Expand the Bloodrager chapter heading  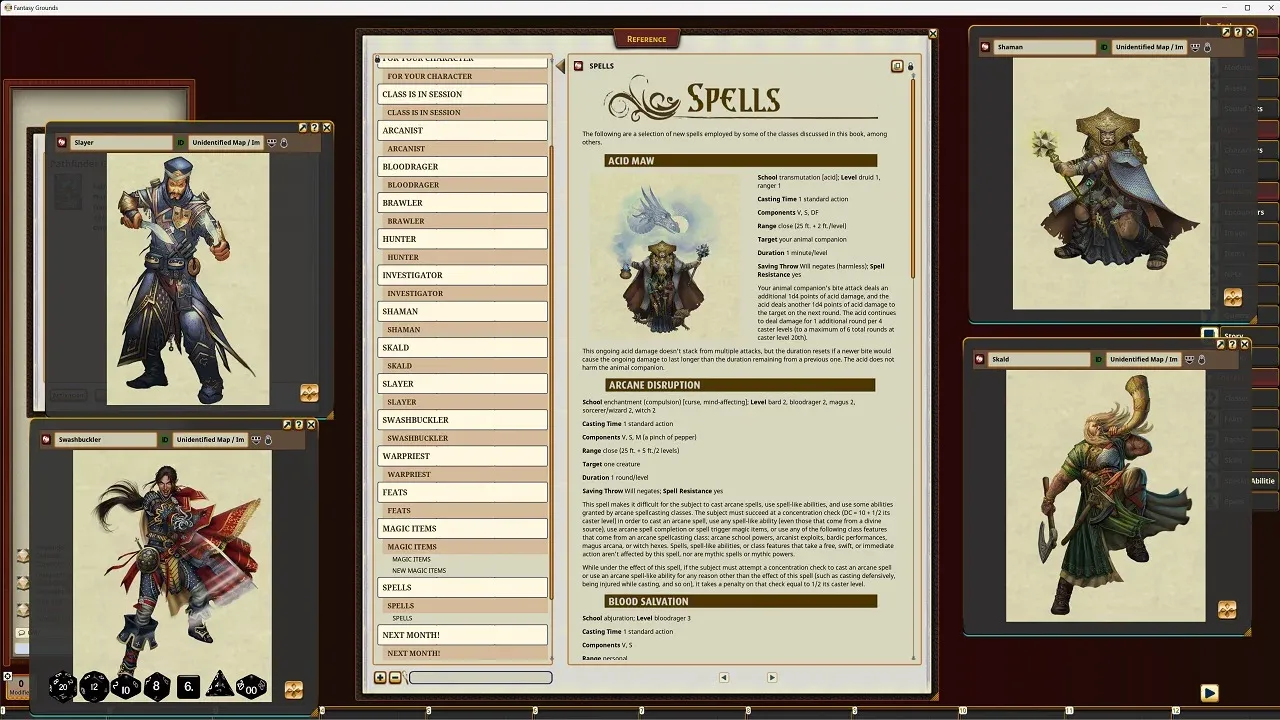click(x=464, y=166)
